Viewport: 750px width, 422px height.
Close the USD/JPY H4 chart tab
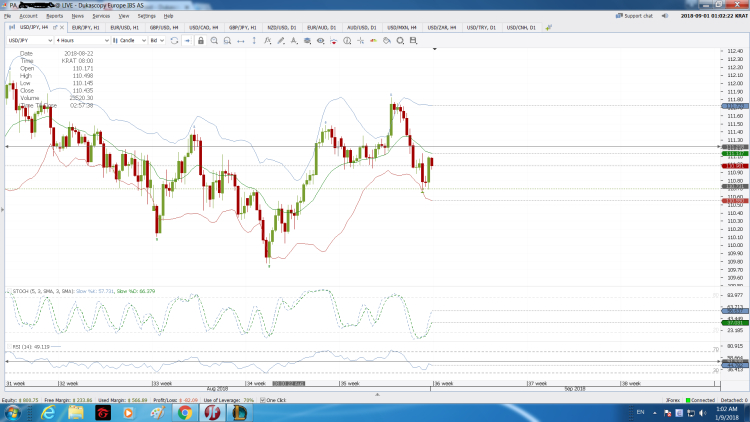[62, 28]
